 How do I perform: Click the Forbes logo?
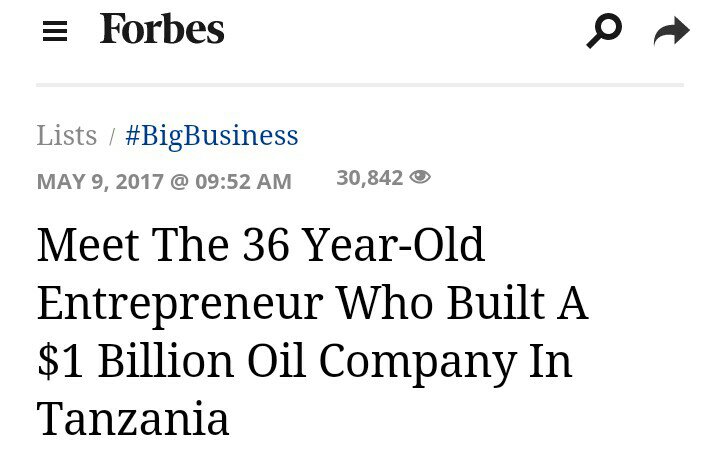coord(162,30)
